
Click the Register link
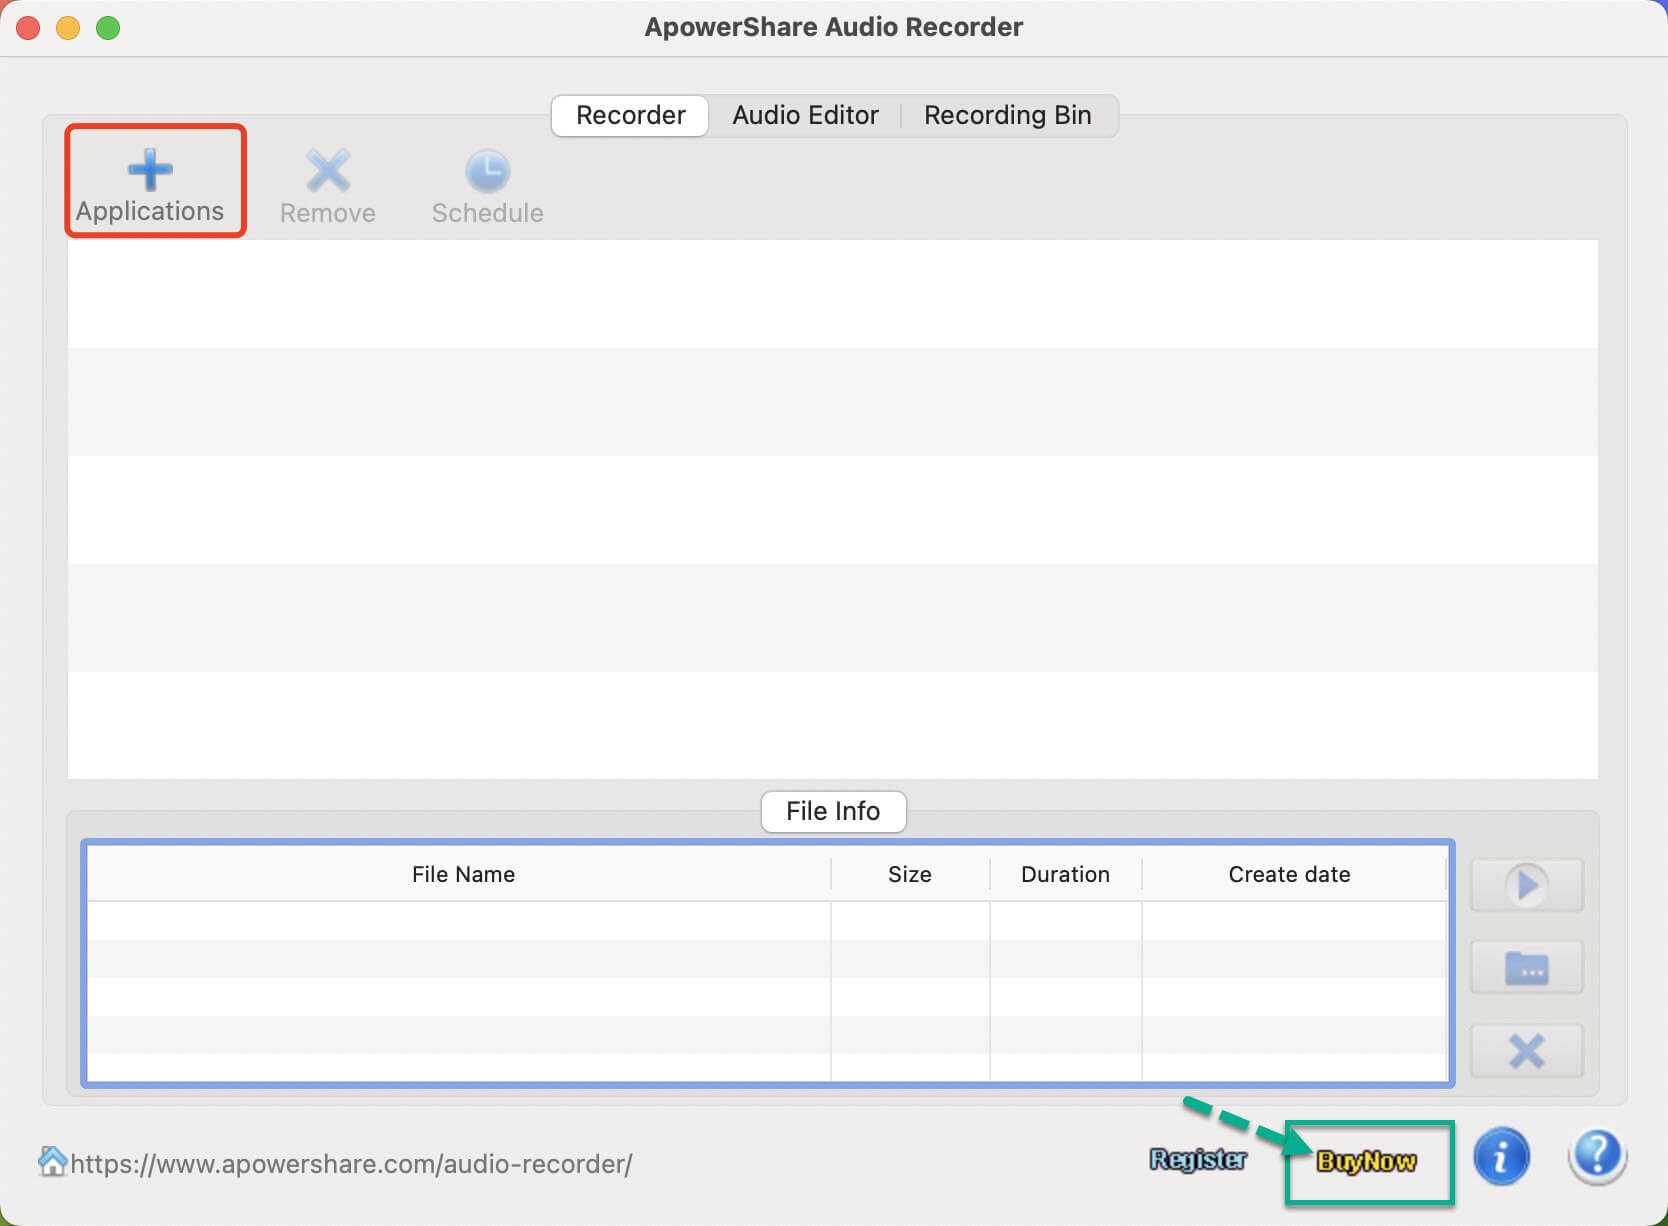coord(1198,1160)
